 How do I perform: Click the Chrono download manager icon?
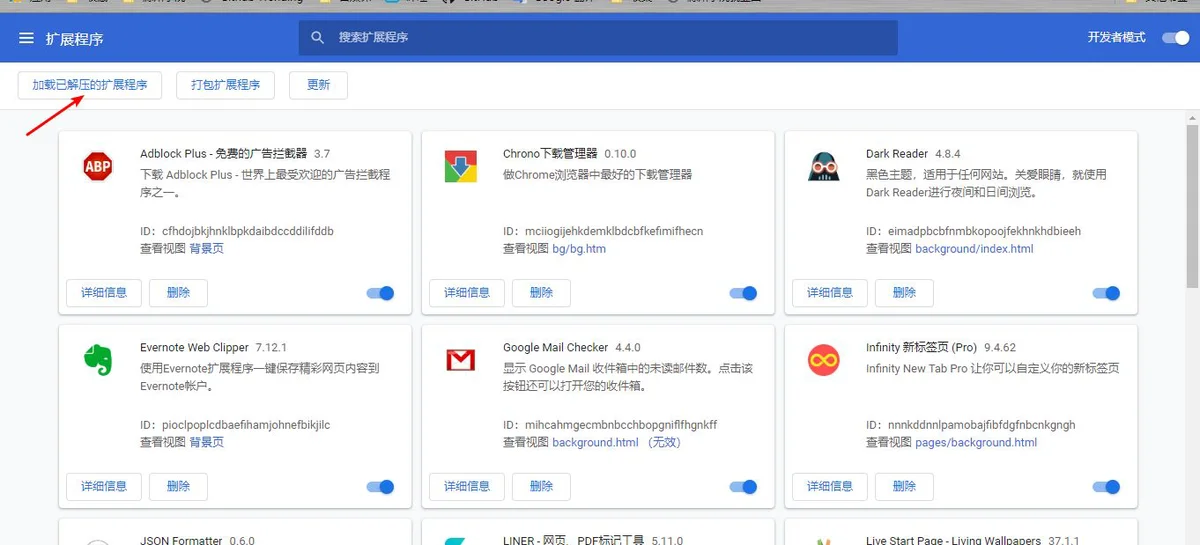pyautogui.click(x=461, y=167)
